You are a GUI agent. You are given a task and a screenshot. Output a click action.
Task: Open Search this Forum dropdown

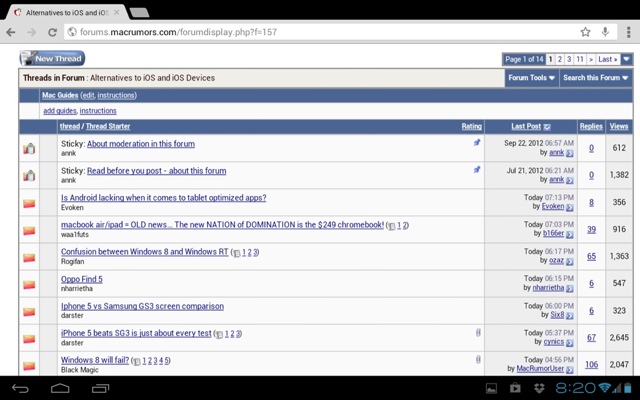click(x=596, y=78)
